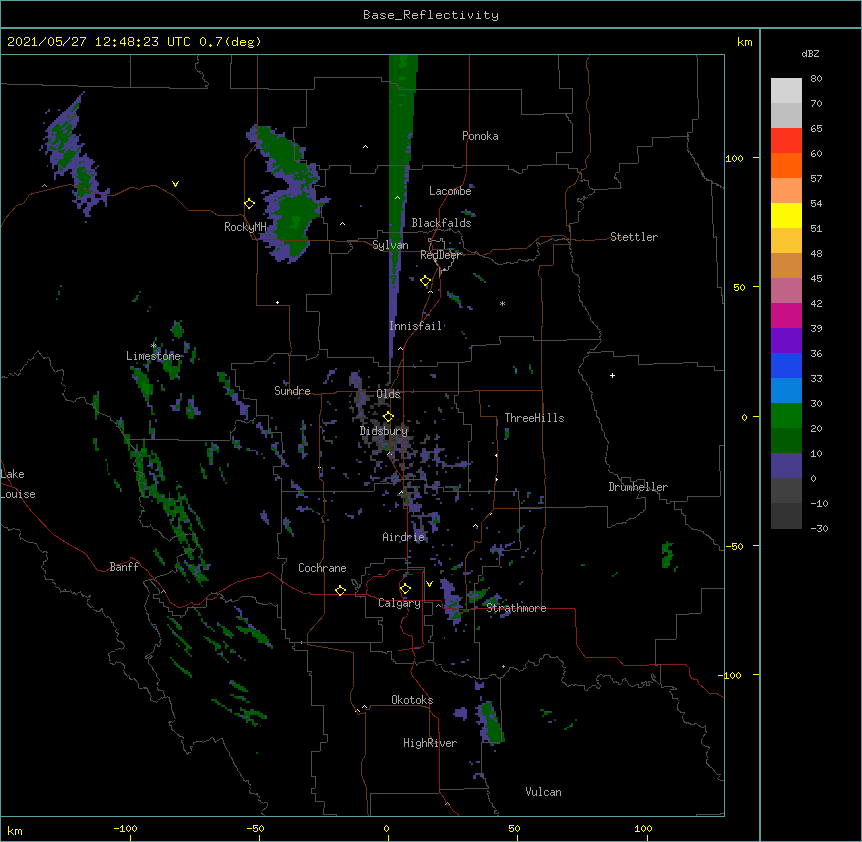The width and height of the screenshot is (862, 842).
Task: Click the 50 tick on bottom axis
Action: (x=514, y=828)
